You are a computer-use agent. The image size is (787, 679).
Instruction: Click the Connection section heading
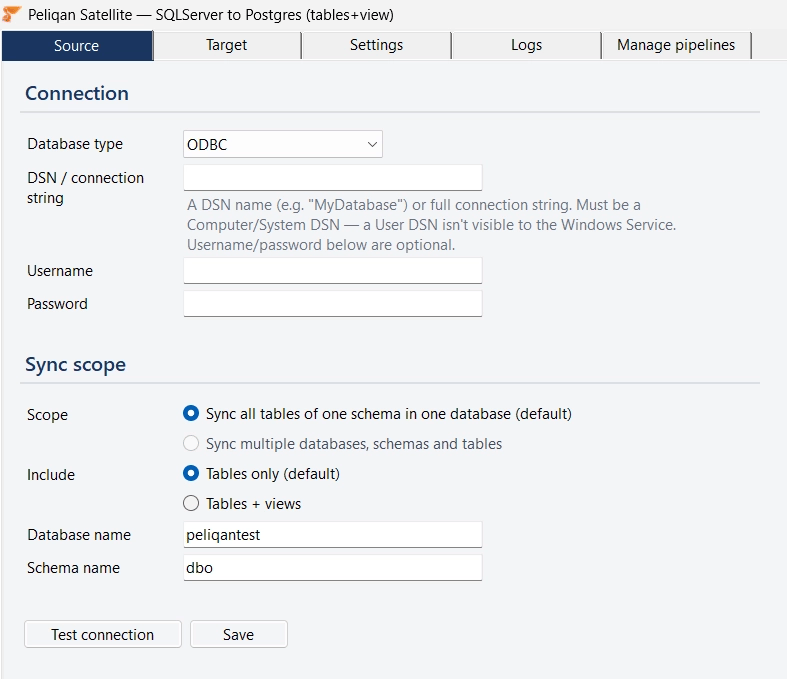(77, 93)
